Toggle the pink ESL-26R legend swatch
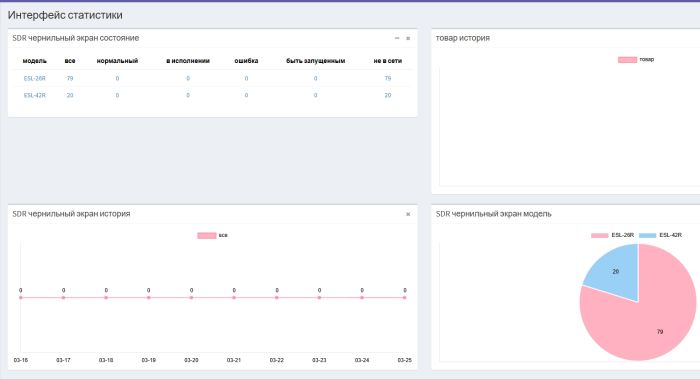 (600, 235)
